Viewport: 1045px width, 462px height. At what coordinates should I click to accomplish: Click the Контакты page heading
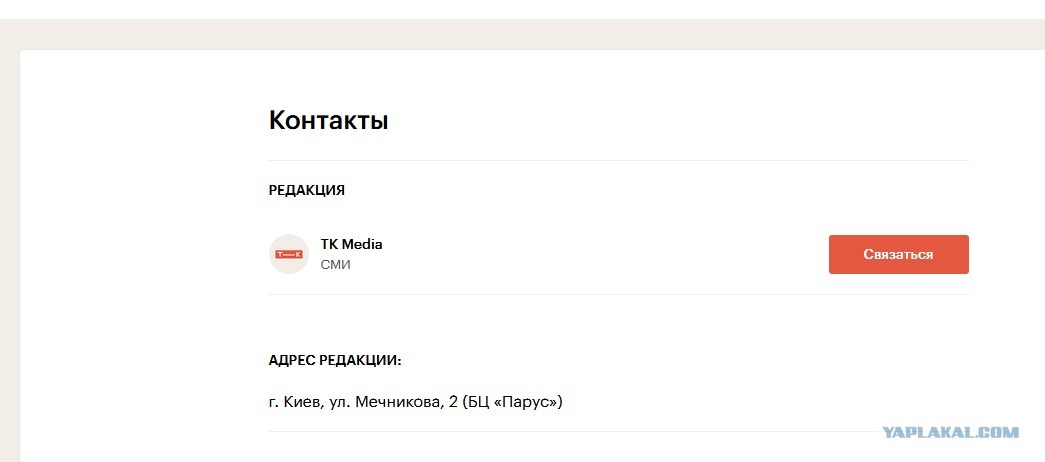(x=329, y=121)
